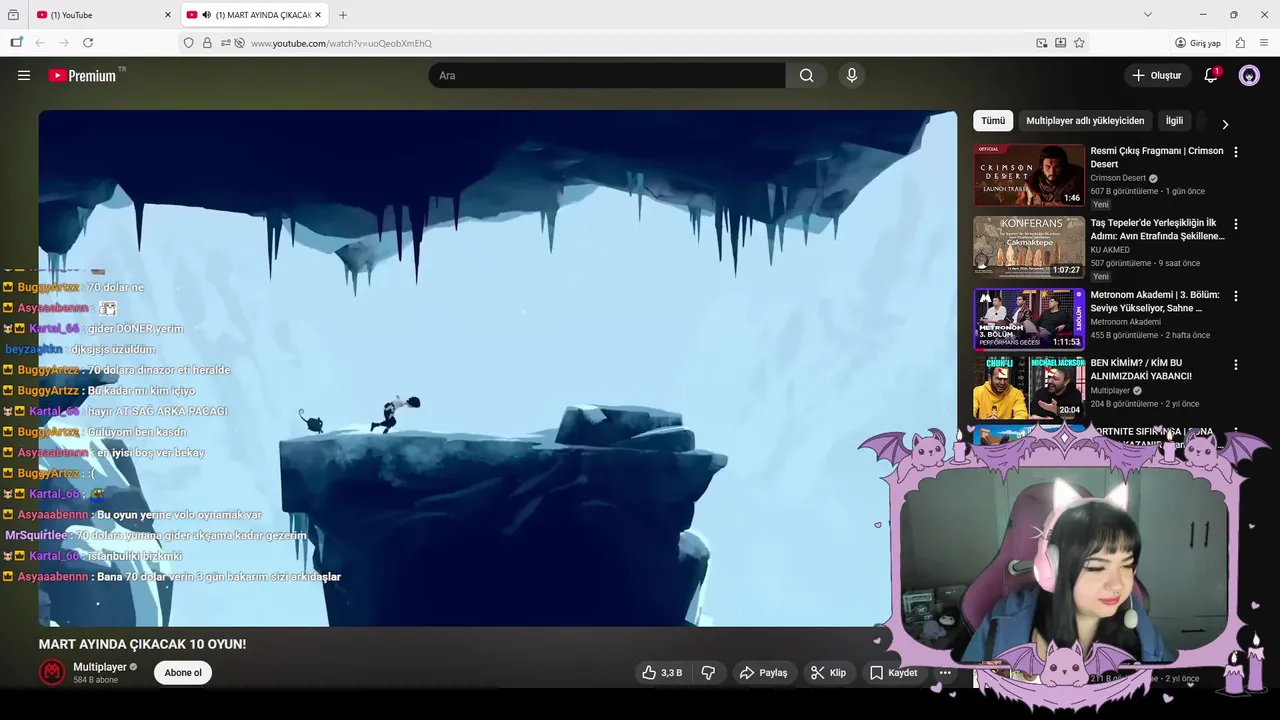Save the video with Kaydet
Image resolution: width=1280 pixels, height=720 pixels.
click(893, 673)
